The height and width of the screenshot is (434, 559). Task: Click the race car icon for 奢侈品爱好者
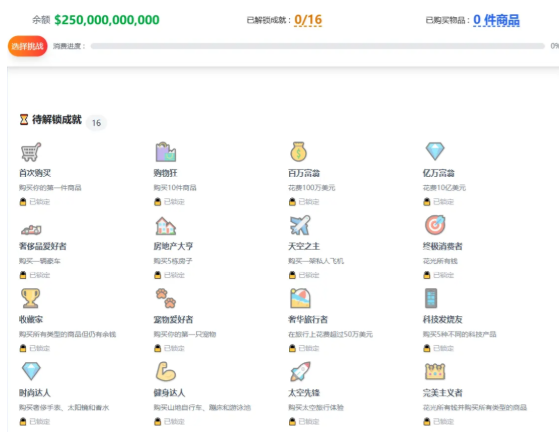click(x=31, y=230)
